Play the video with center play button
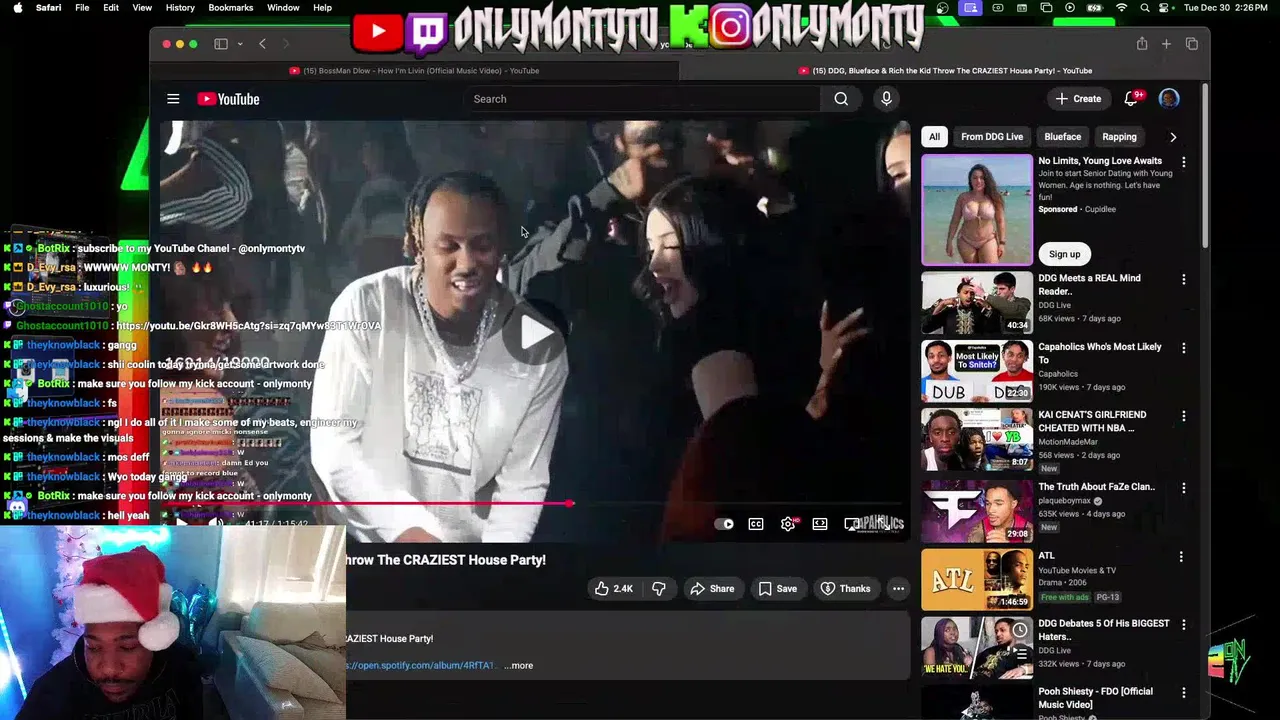Image resolution: width=1280 pixels, height=720 pixels. click(x=535, y=333)
